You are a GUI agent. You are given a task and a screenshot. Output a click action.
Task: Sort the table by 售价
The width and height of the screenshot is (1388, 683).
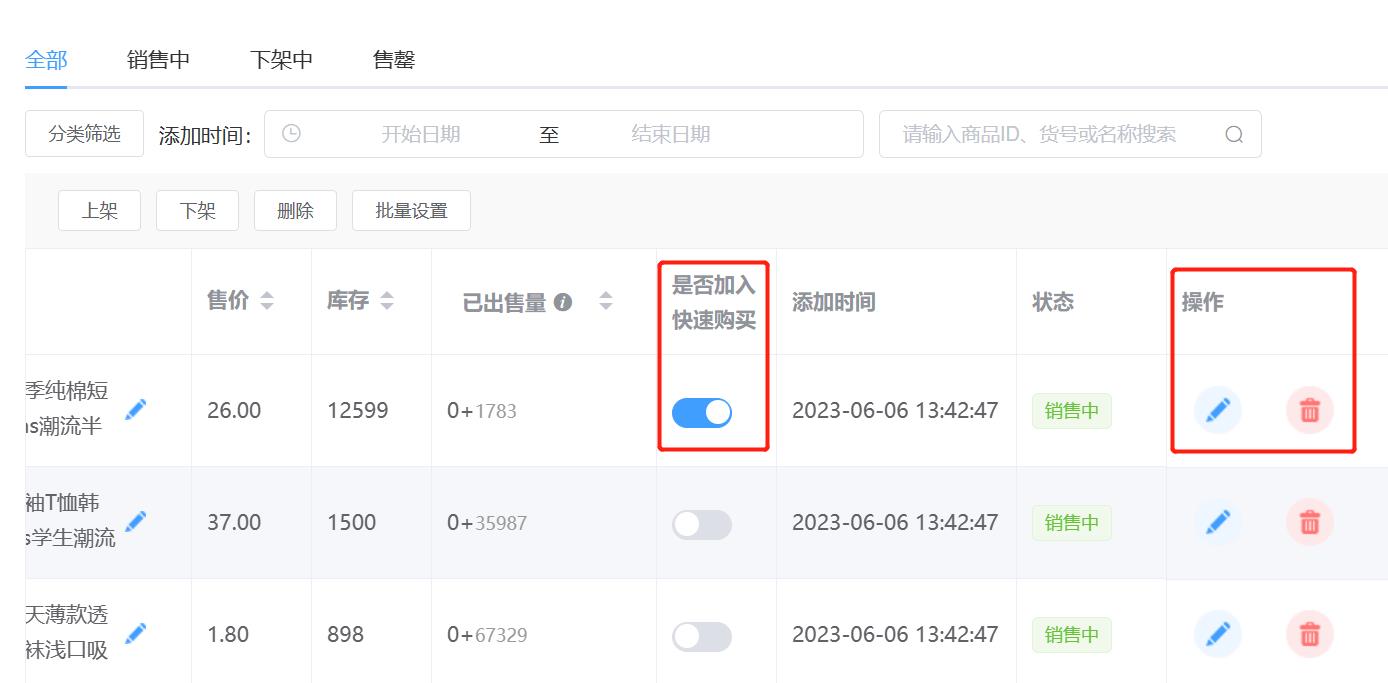point(267,301)
